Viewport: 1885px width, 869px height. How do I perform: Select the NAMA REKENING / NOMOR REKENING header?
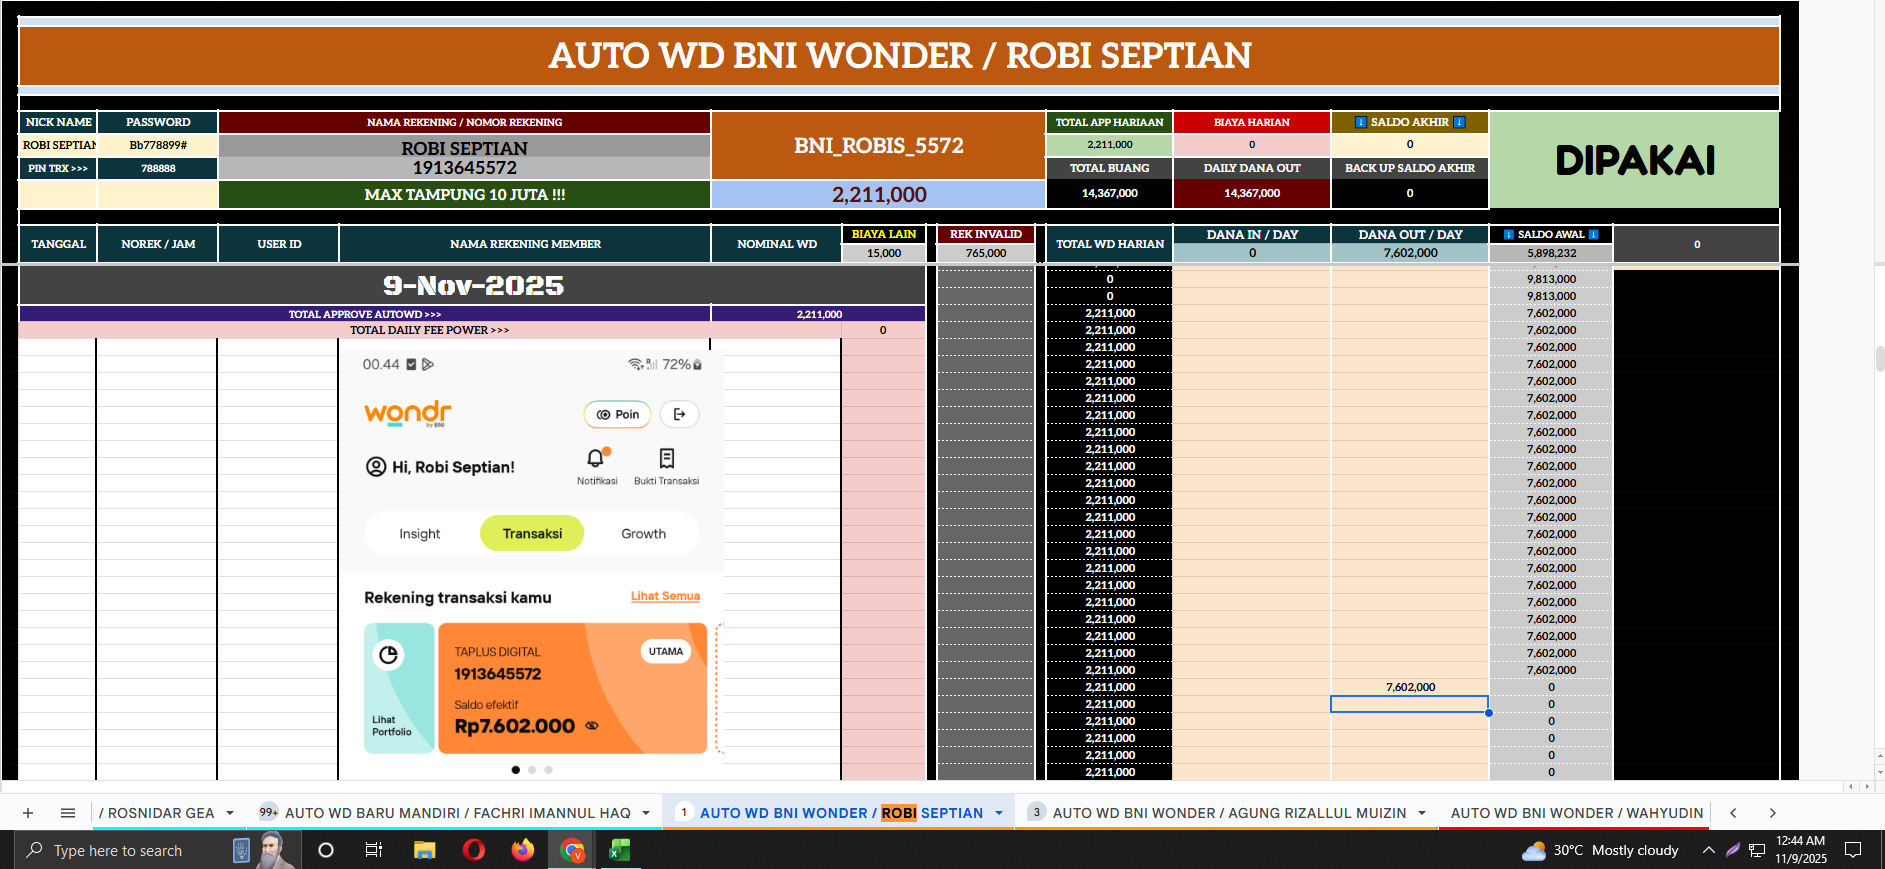[465, 122]
